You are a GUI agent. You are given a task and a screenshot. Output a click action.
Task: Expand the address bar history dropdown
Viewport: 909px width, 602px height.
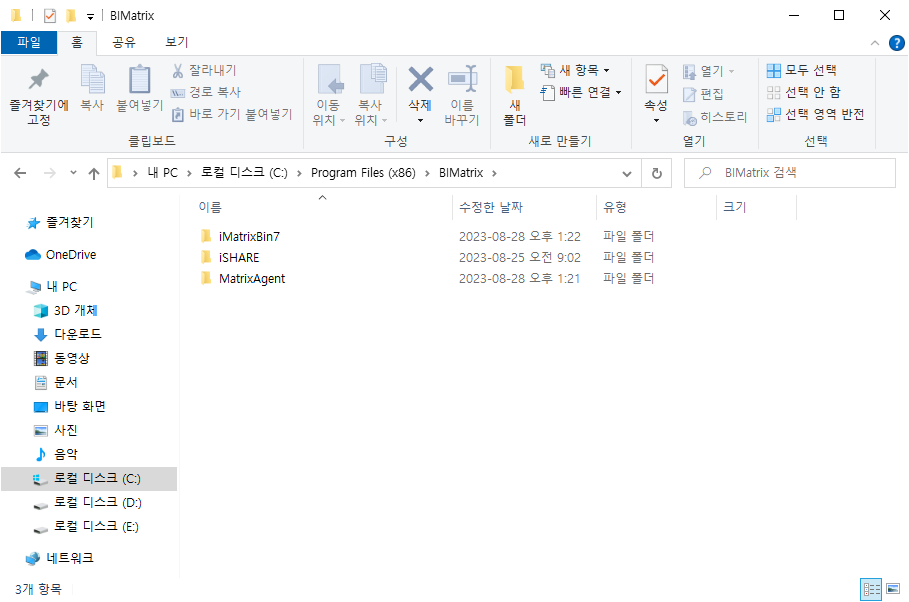point(627,173)
